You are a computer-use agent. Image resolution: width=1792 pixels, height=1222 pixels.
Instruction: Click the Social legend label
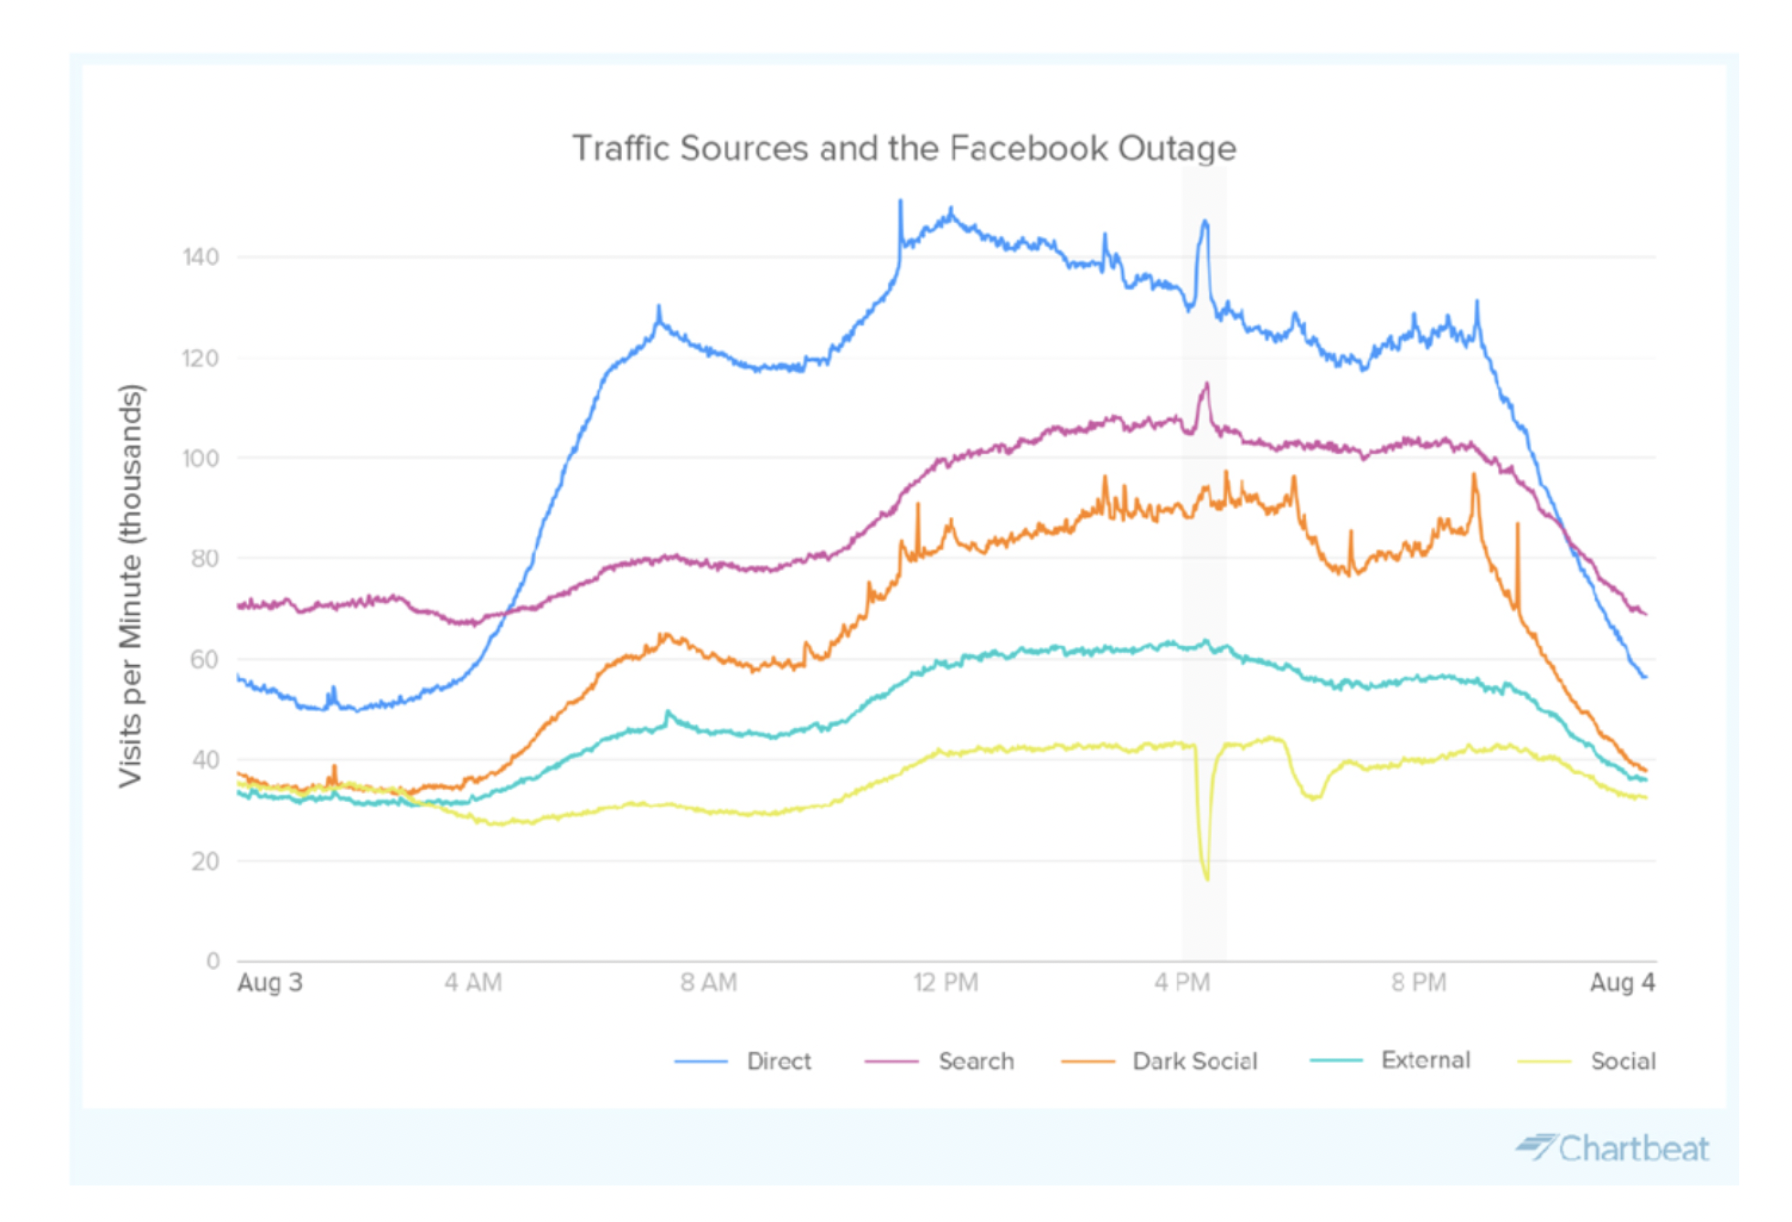pyautogui.click(x=1622, y=1061)
